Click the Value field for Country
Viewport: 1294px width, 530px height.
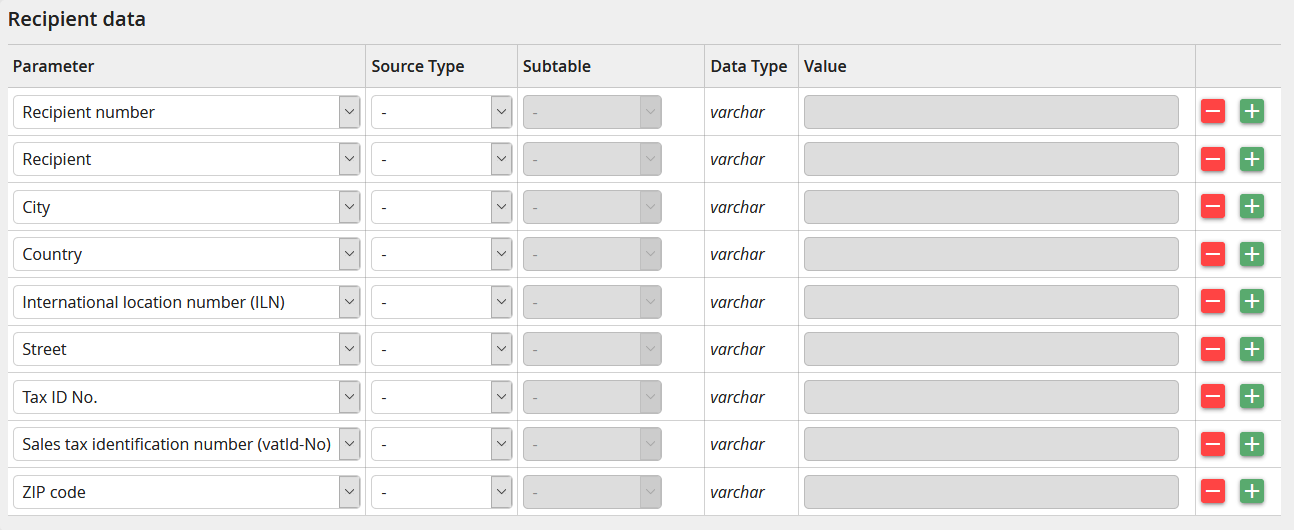point(991,254)
